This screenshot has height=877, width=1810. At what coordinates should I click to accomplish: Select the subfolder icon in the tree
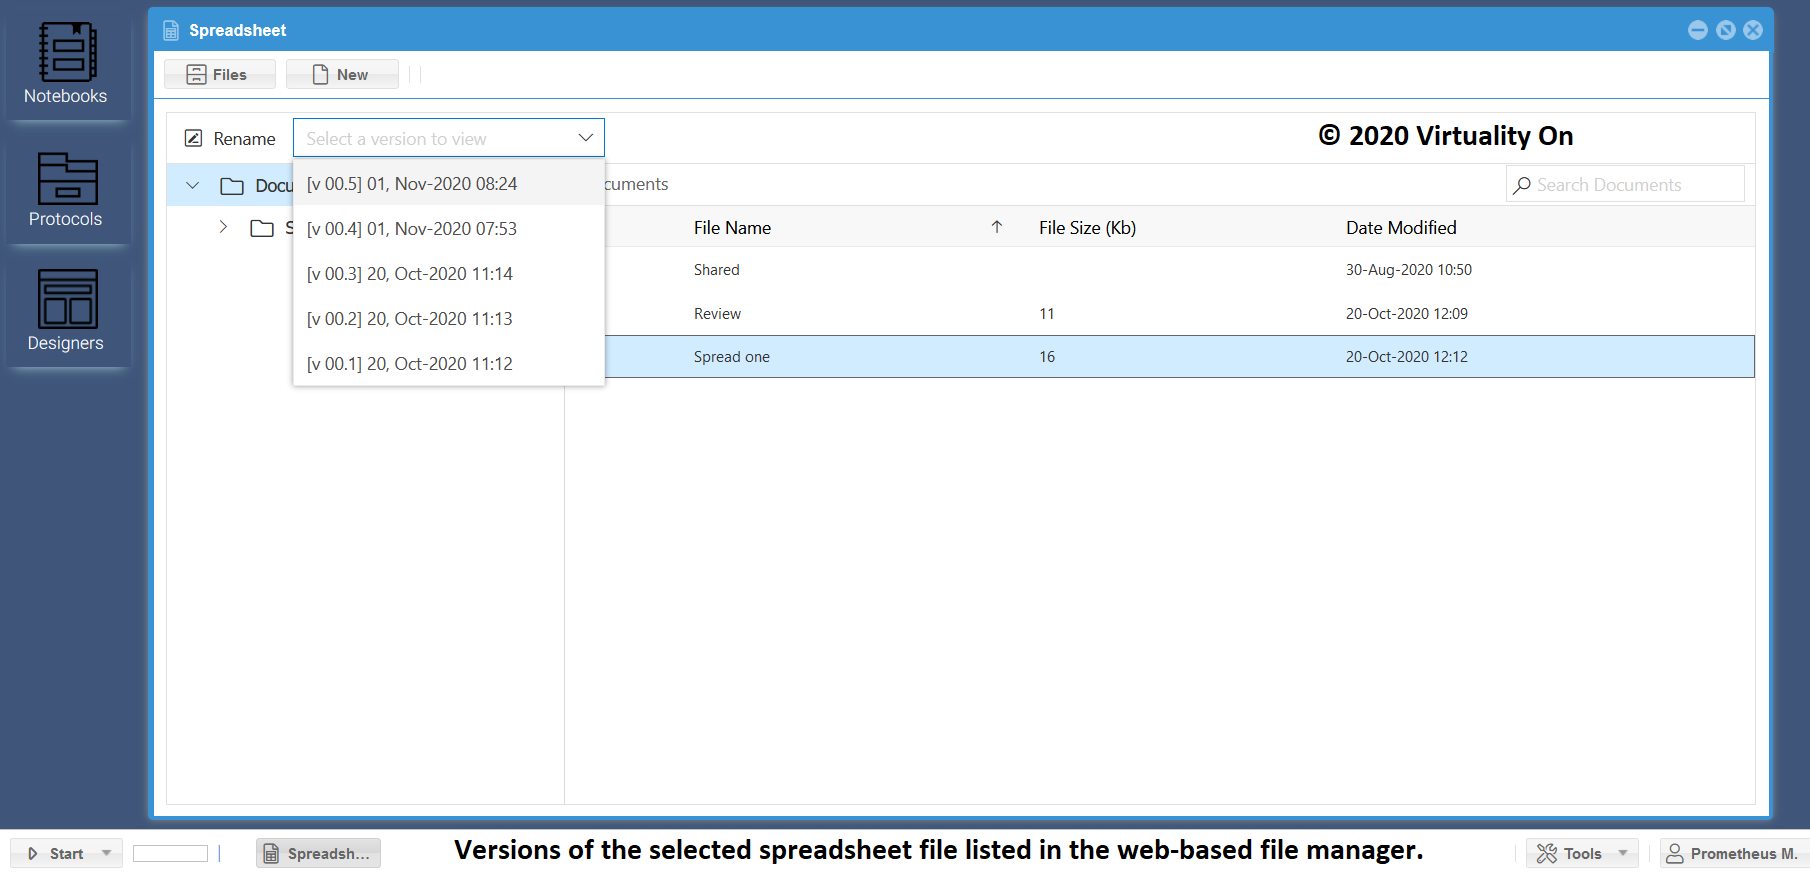pyautogui.click(x=262, y=228)
